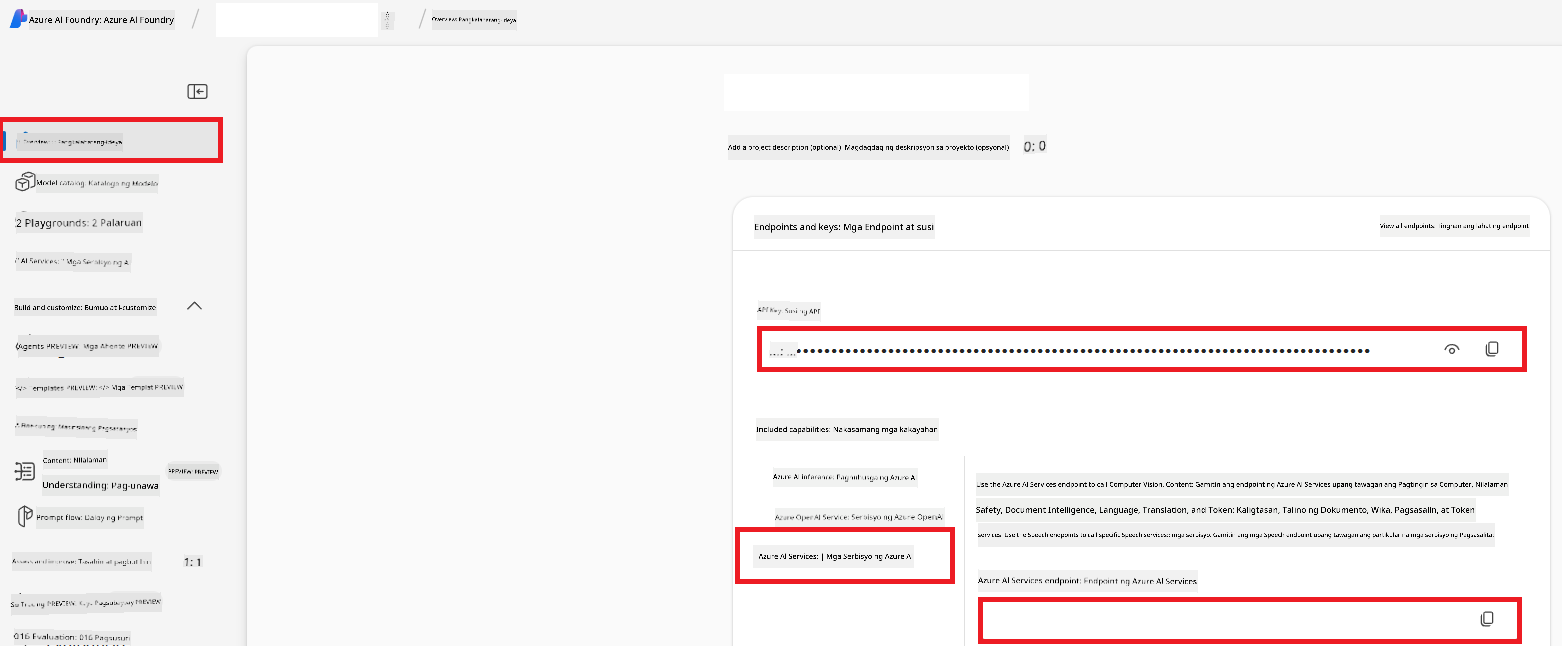1562x646 pixels.
Task: Switch to the Azure AI Inference tab
Action: pos(843,478)
